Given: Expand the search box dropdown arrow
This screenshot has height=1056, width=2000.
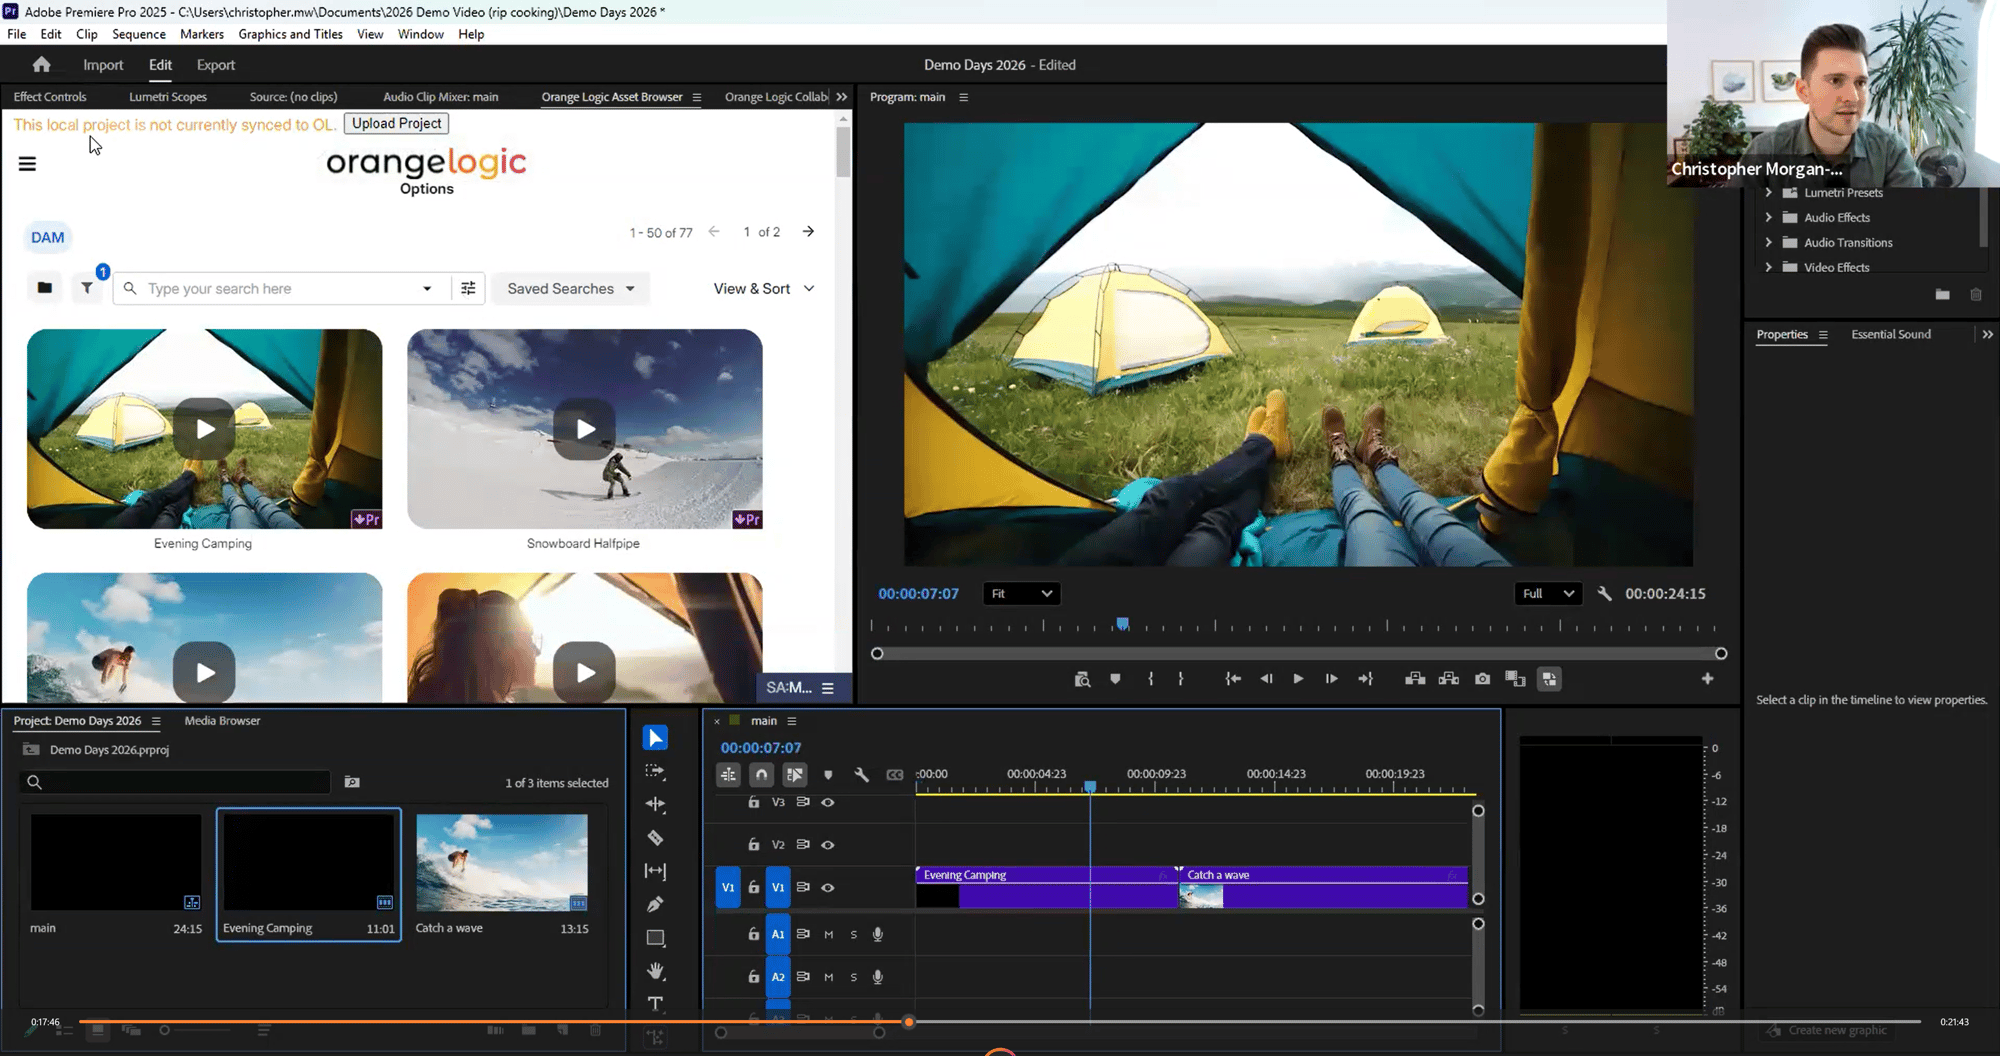Looking at the screenshot, I should [x=427, y=289].
